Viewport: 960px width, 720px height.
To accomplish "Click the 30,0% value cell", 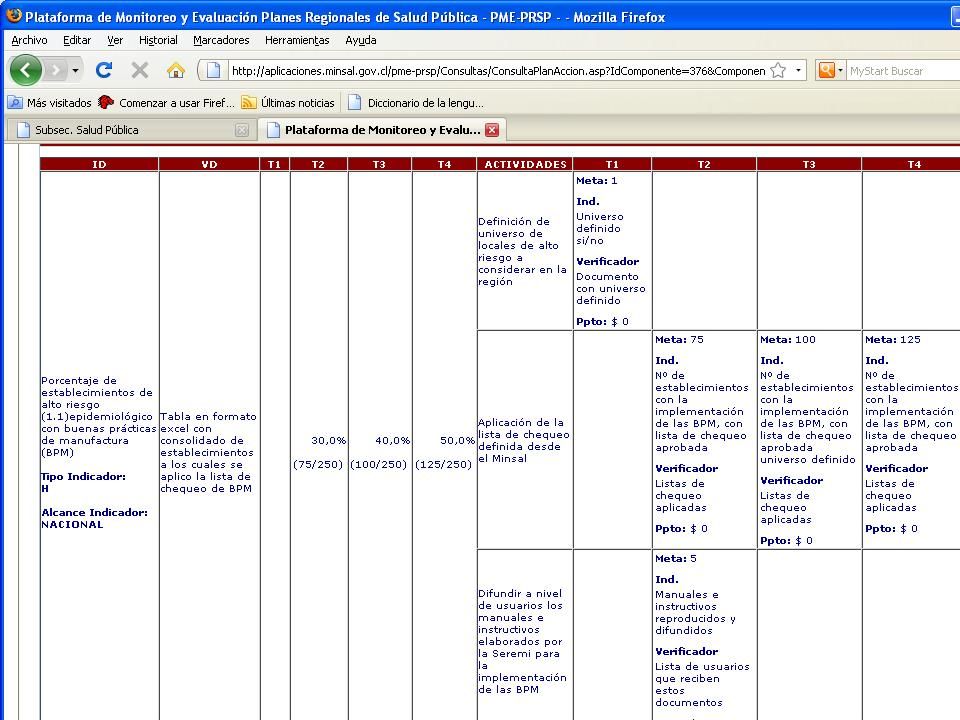I will [x=328, y=440].
